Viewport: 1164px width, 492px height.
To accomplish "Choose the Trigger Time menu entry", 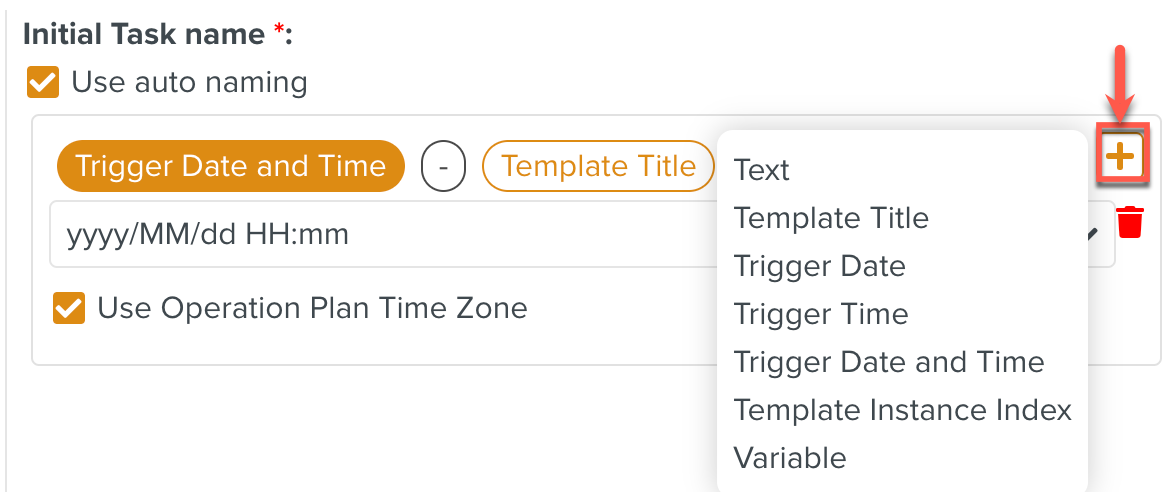I will pyautogui.click(x=821, y=314).
